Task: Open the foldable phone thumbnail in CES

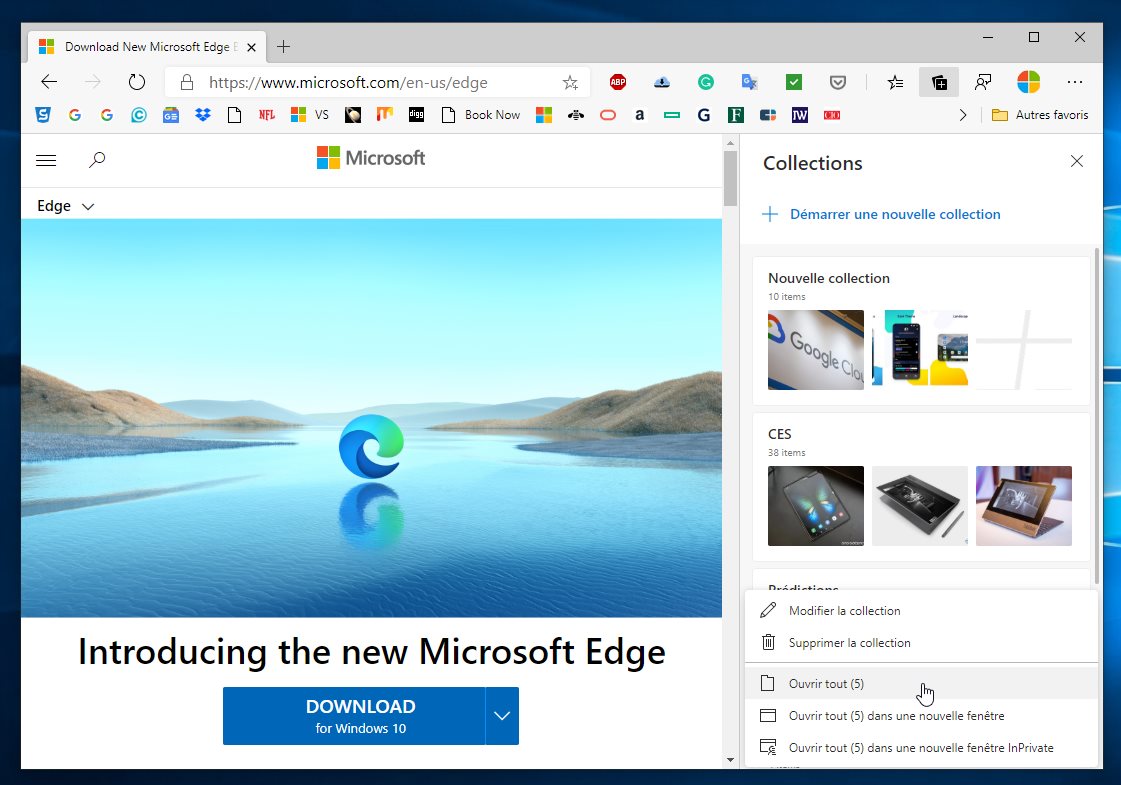Action: [x=816, y=505]
